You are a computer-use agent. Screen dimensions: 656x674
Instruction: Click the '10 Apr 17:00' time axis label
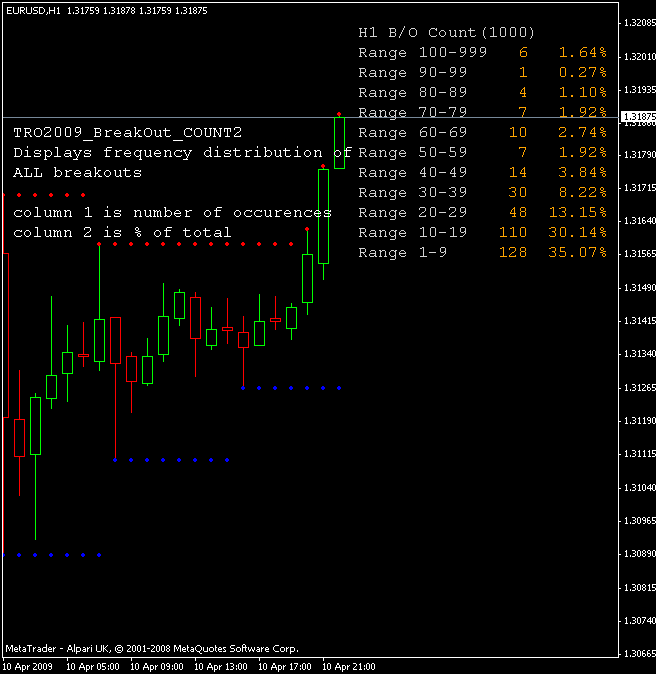coord(285,667)
